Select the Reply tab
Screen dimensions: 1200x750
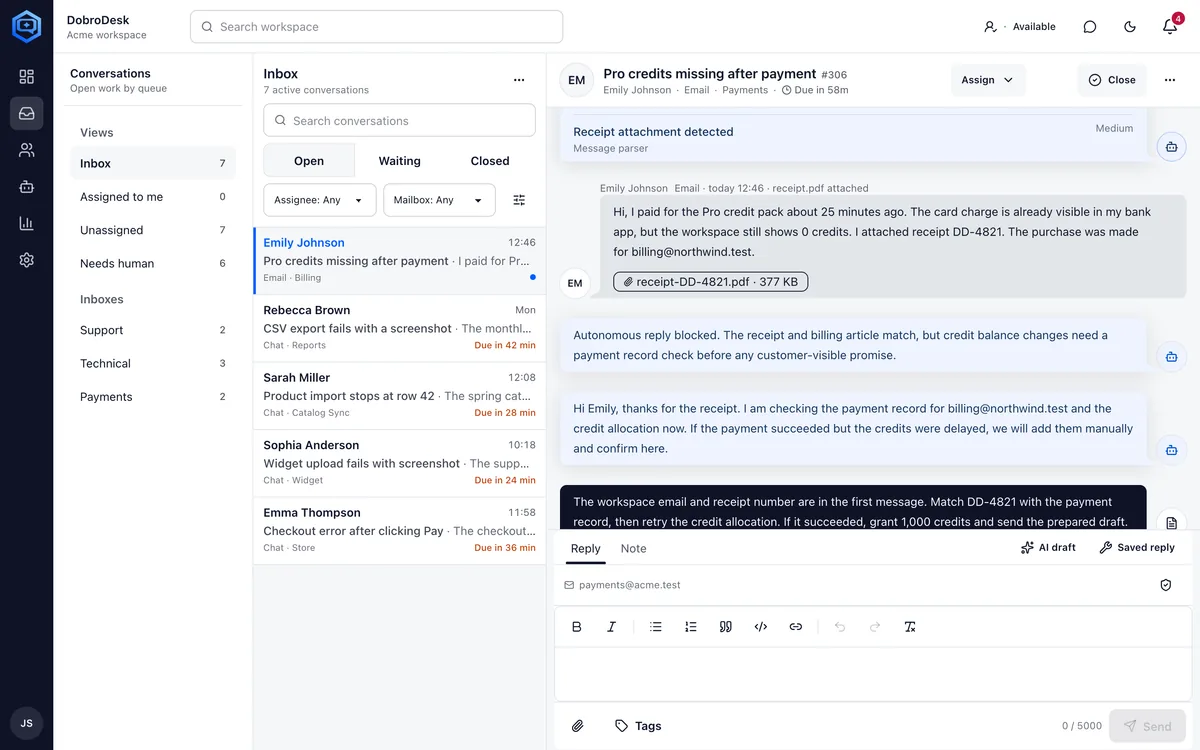pyautogui.click(x=586, y=548)
